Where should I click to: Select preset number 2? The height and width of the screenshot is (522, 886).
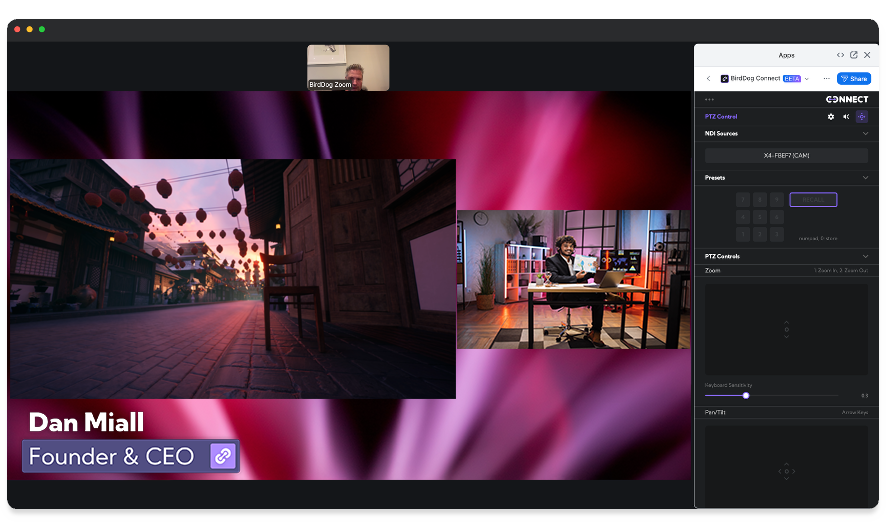(x=760, y=234)
